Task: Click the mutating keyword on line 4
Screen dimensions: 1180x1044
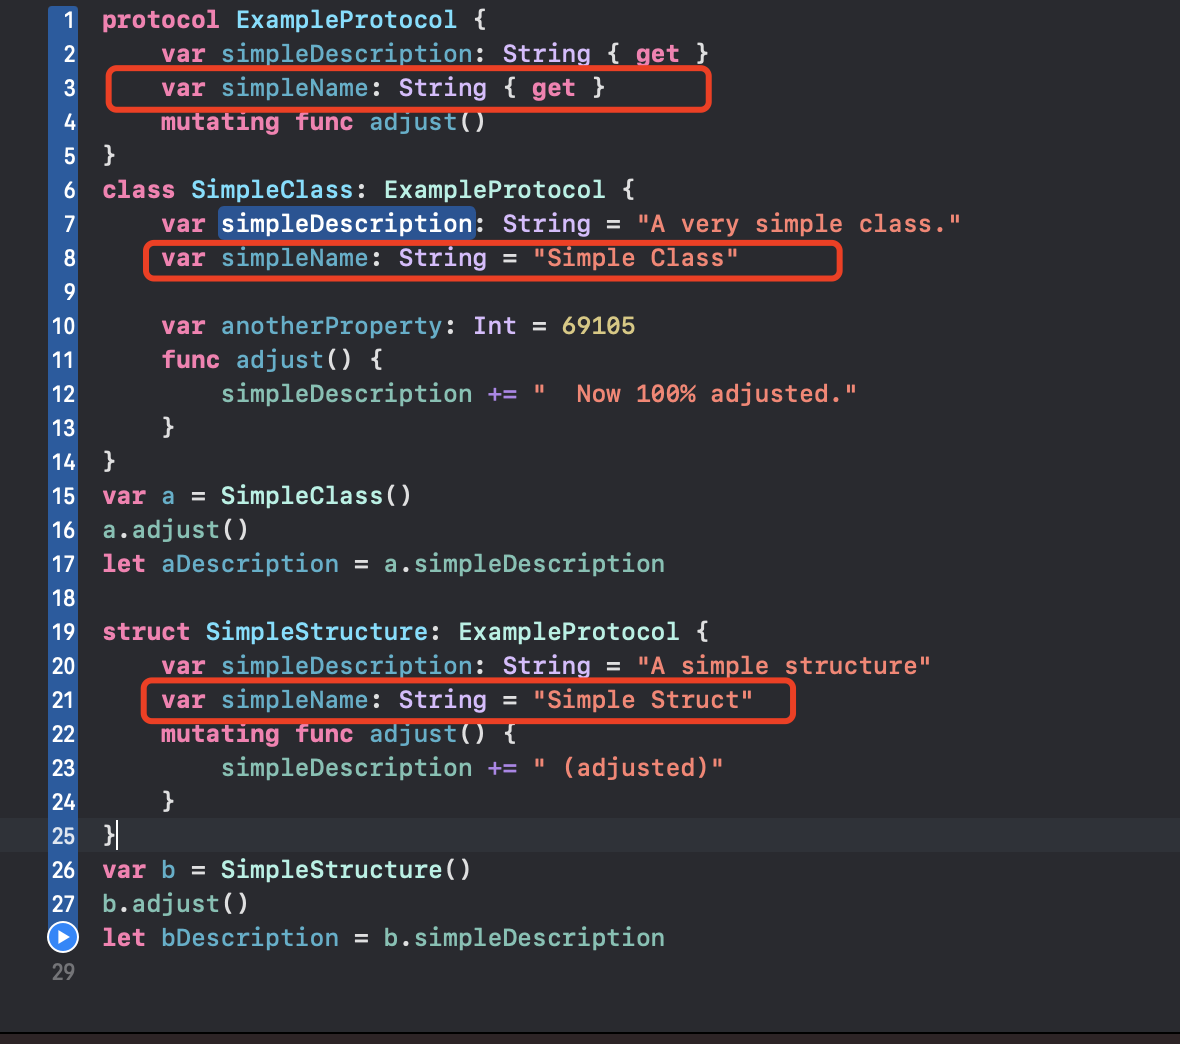Action: (x=220, y=122)
